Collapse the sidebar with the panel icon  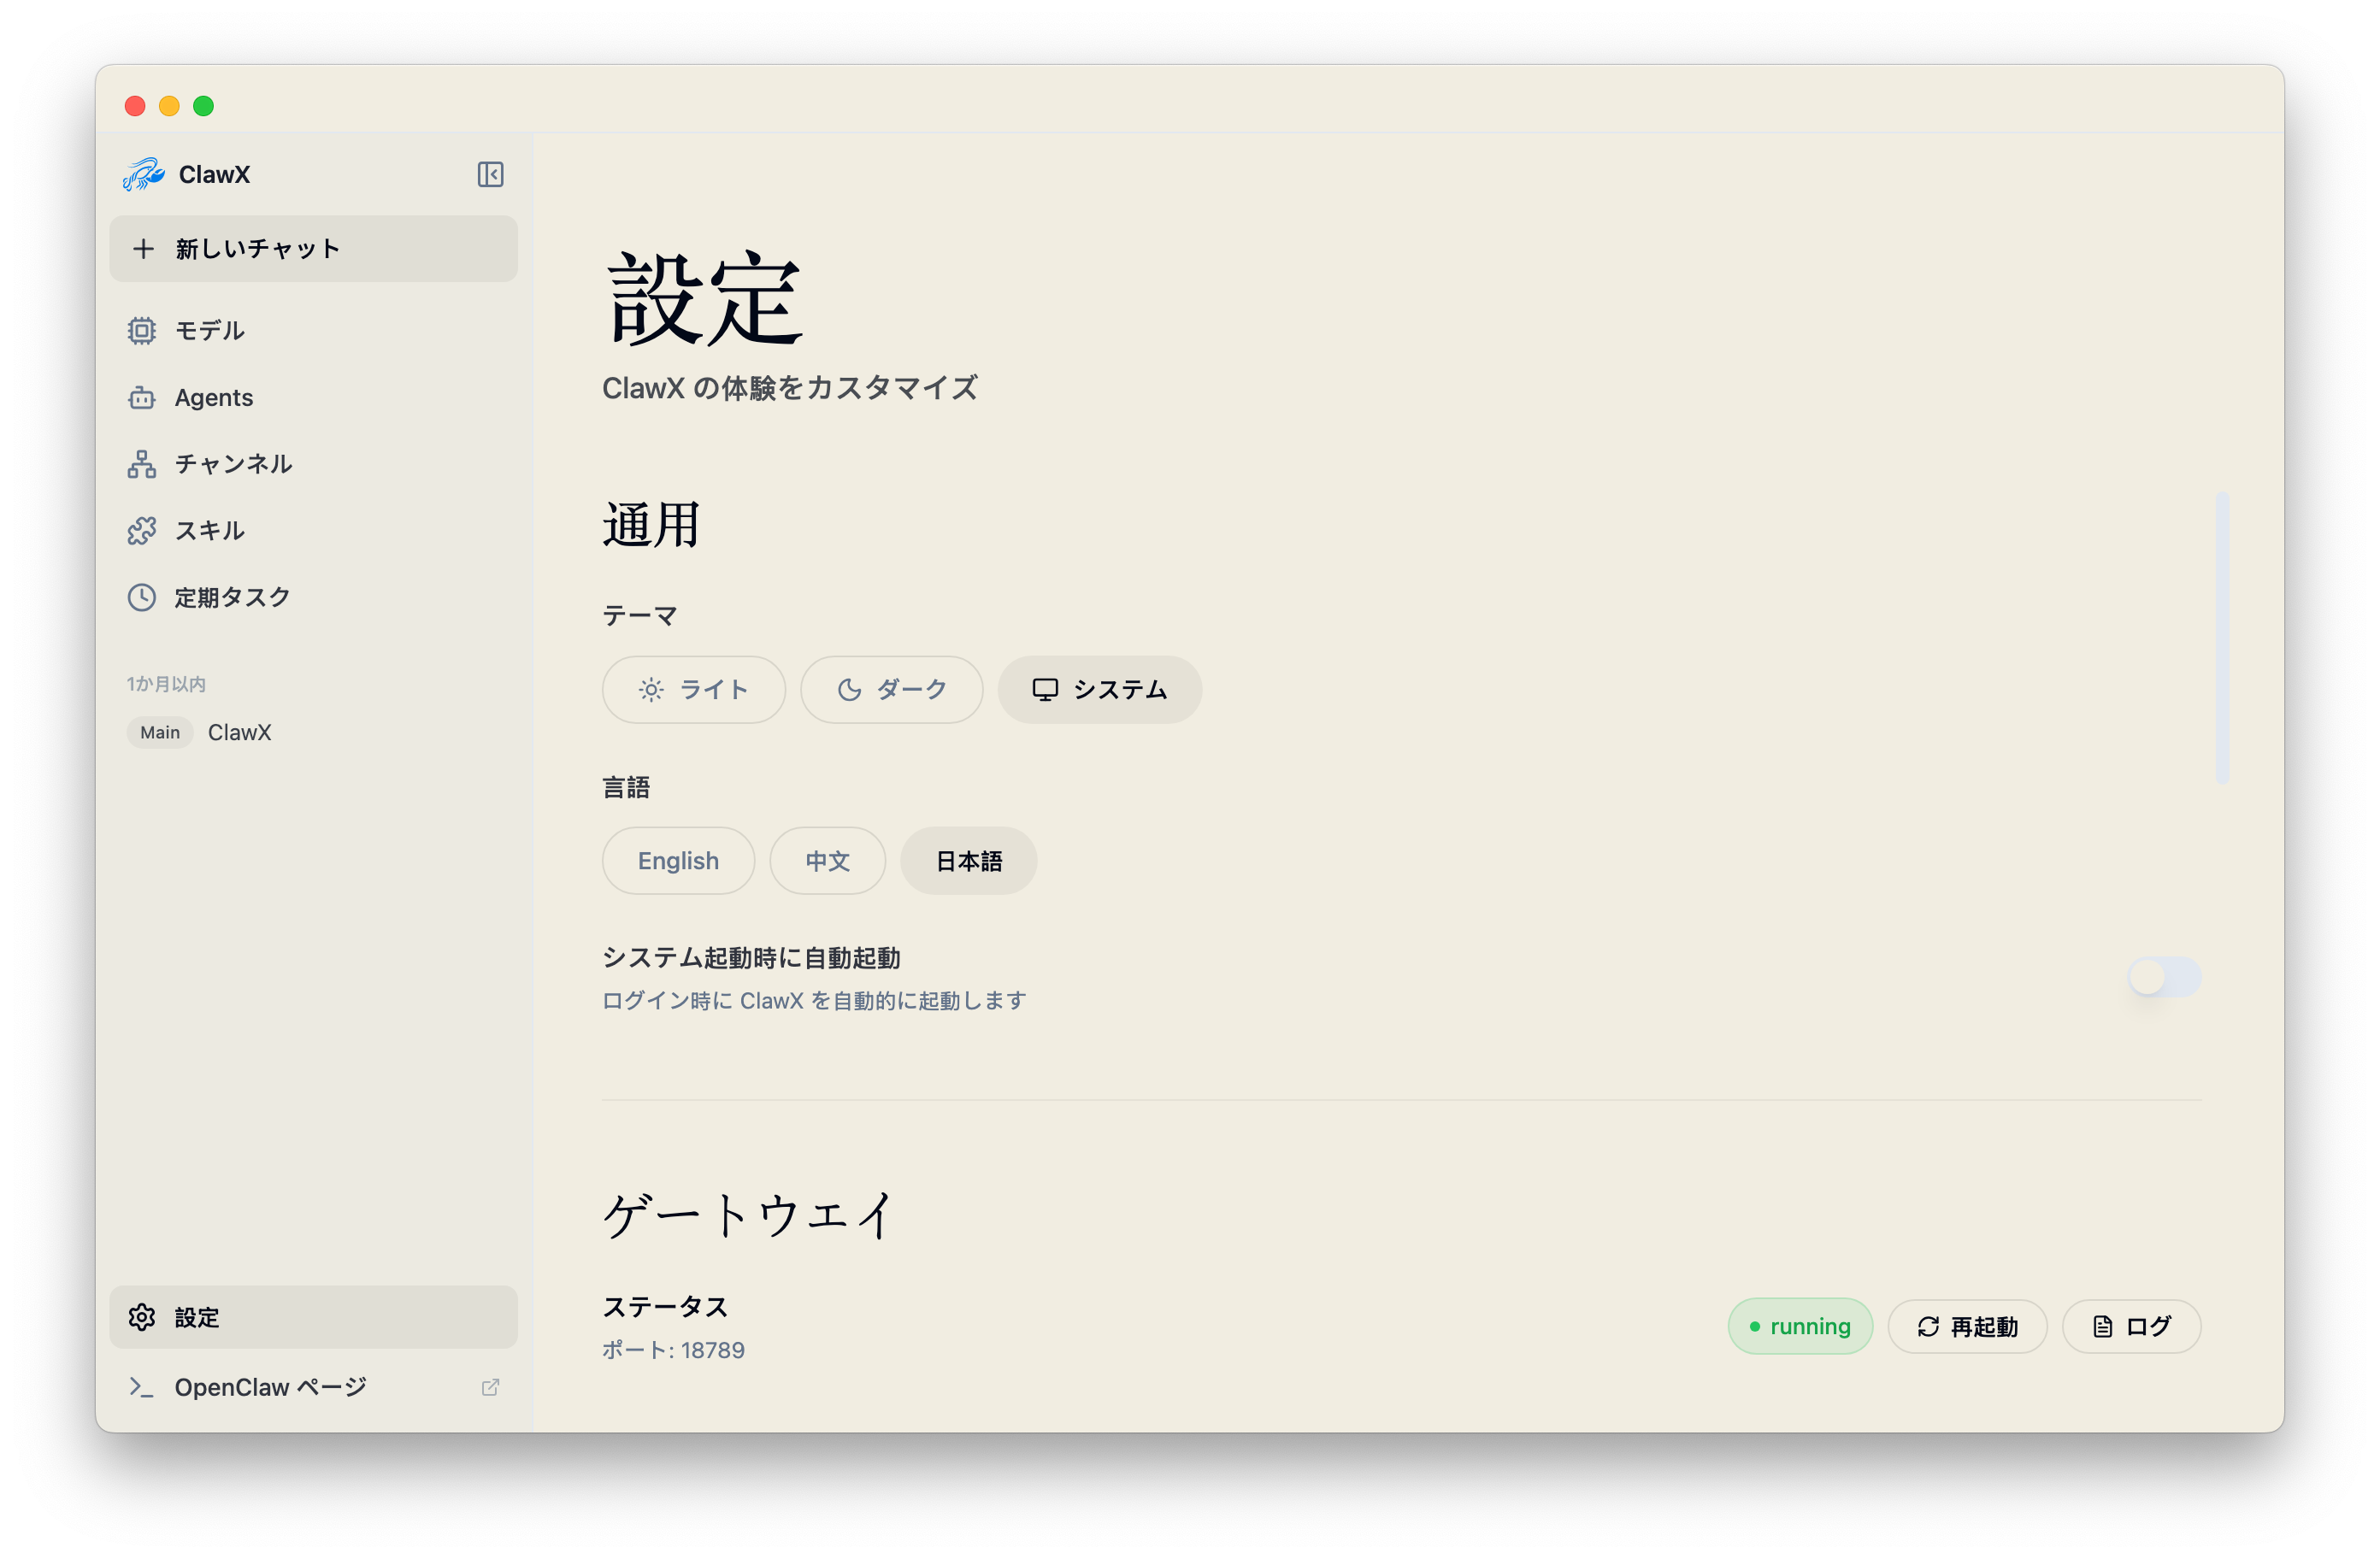point(490,174)
